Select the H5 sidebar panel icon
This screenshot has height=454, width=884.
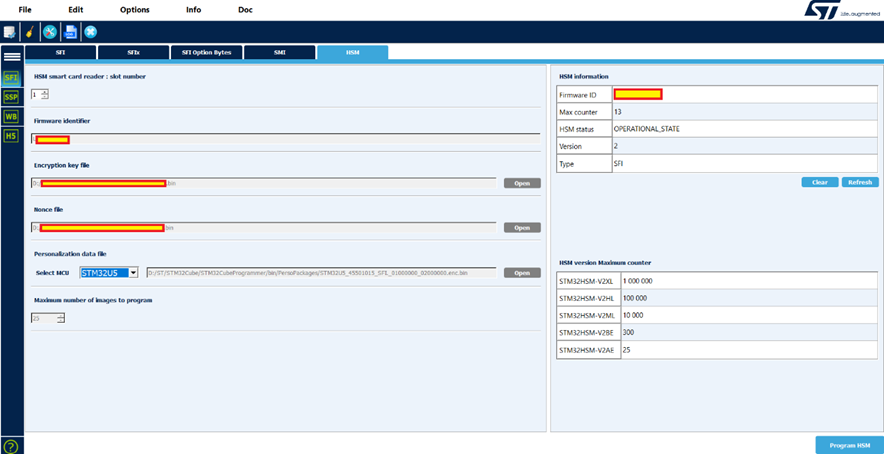point(11,135)
